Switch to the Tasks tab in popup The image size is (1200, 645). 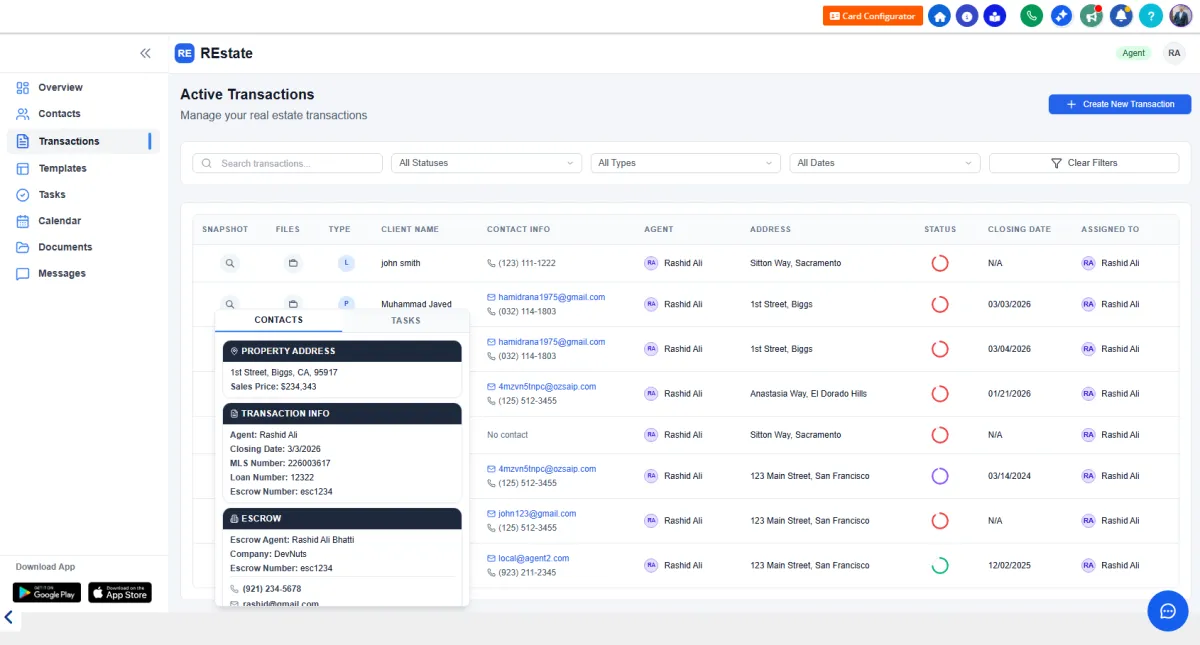point(405,320)
